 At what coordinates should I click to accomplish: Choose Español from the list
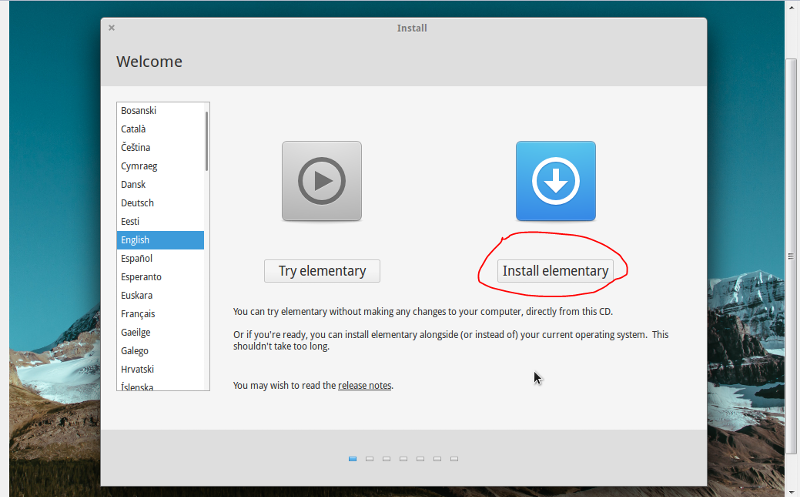[x=160, y=258]
